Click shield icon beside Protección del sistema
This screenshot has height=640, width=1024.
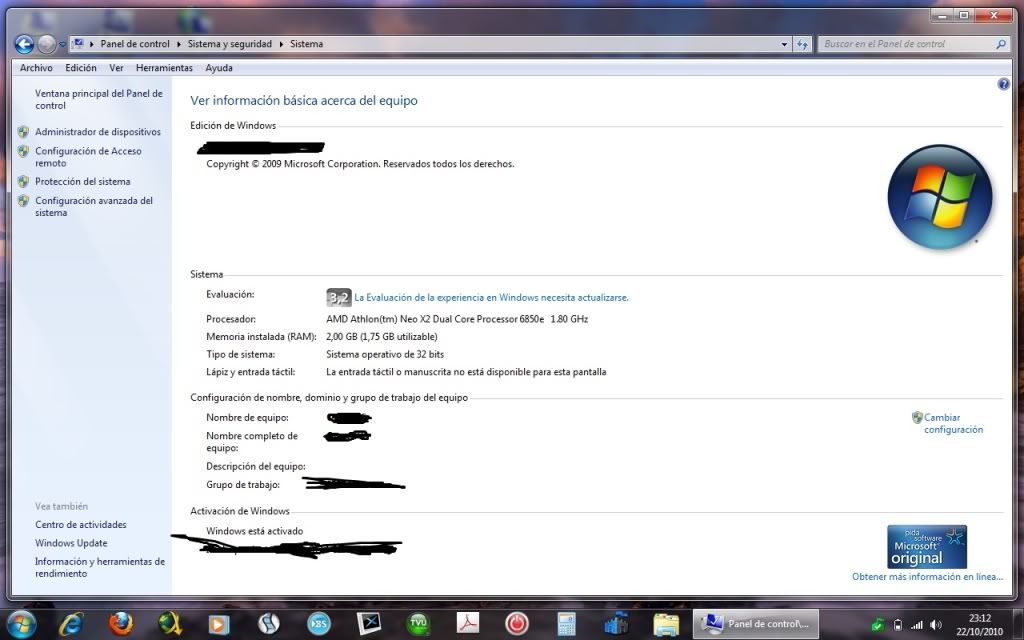click(x=24, y=182)
